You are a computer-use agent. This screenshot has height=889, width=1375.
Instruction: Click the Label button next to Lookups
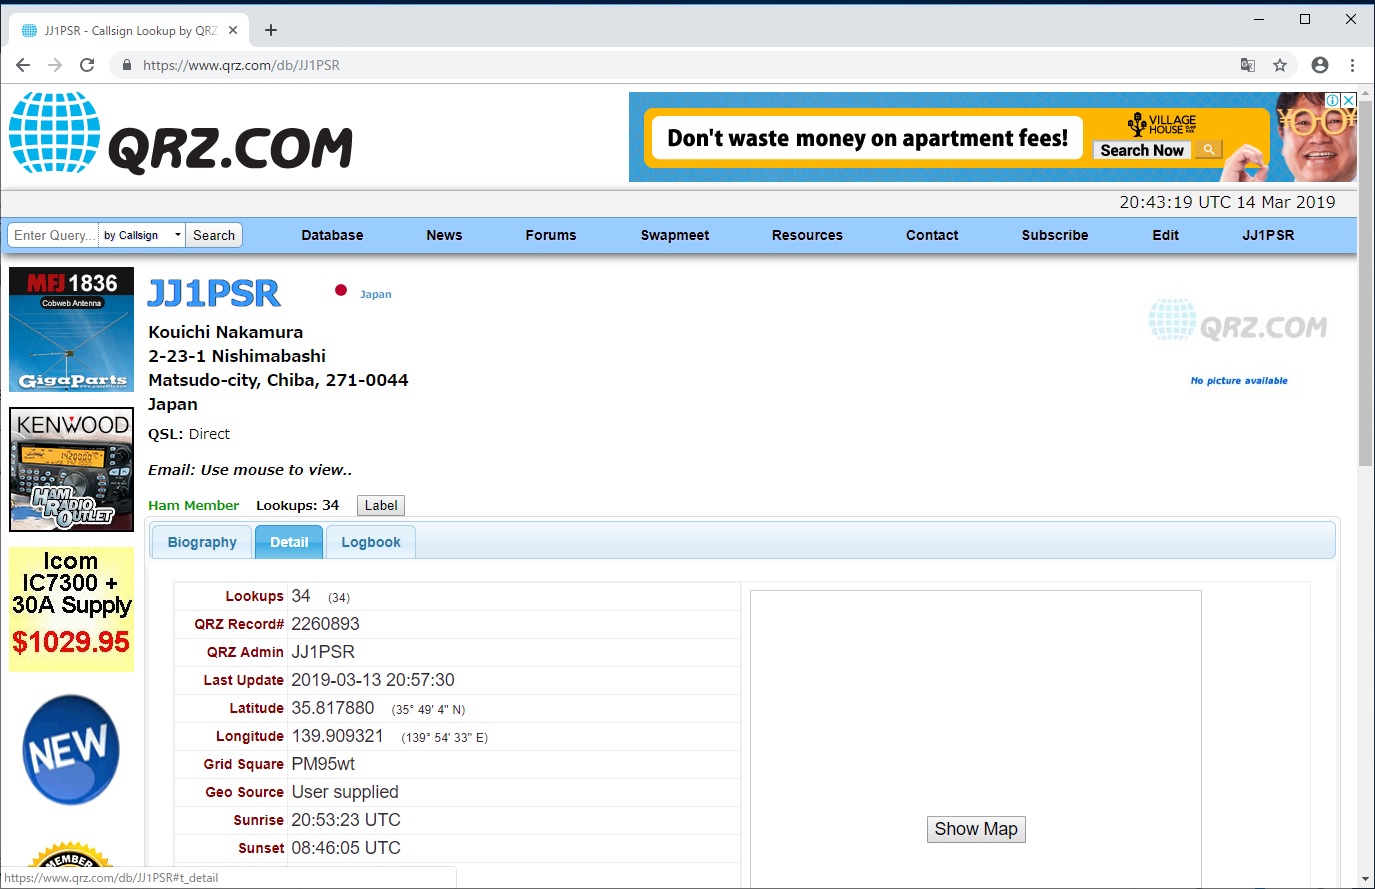[380, 505]
